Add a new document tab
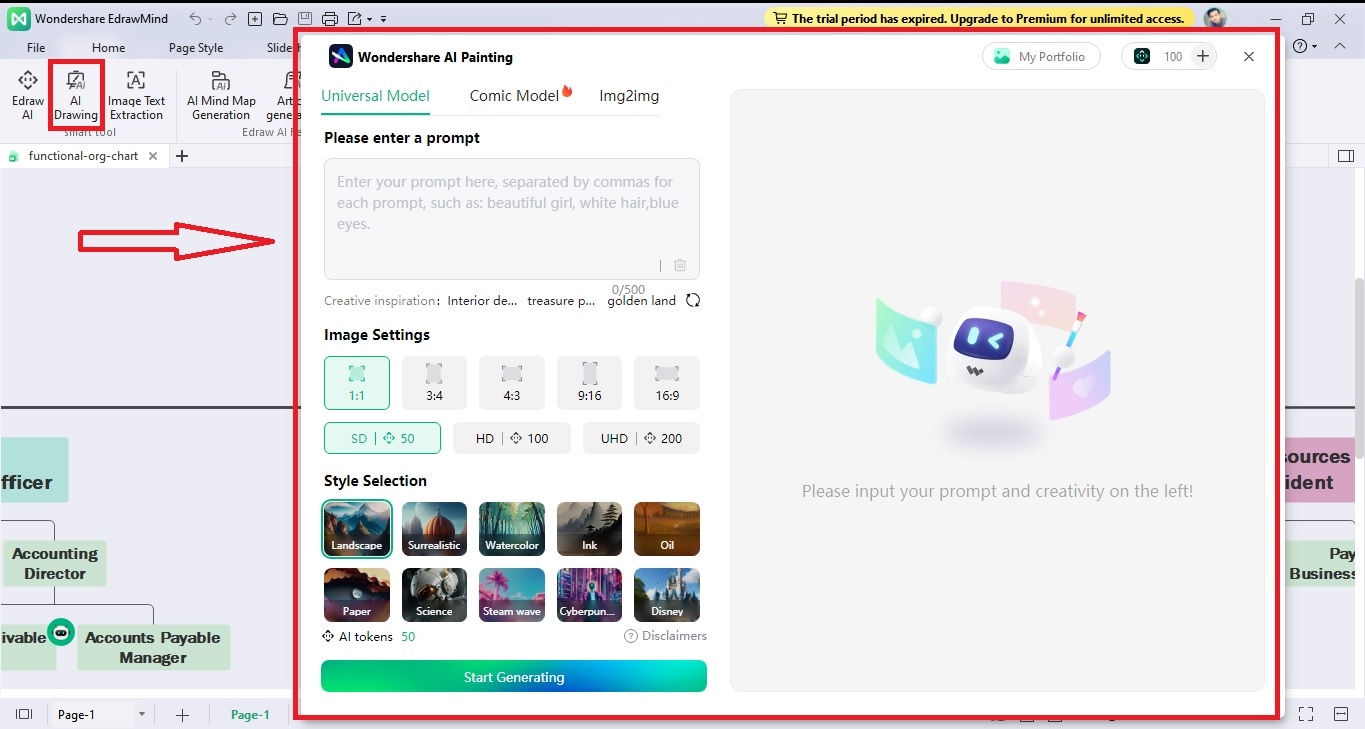1365x729 pixels. (182, 156)
